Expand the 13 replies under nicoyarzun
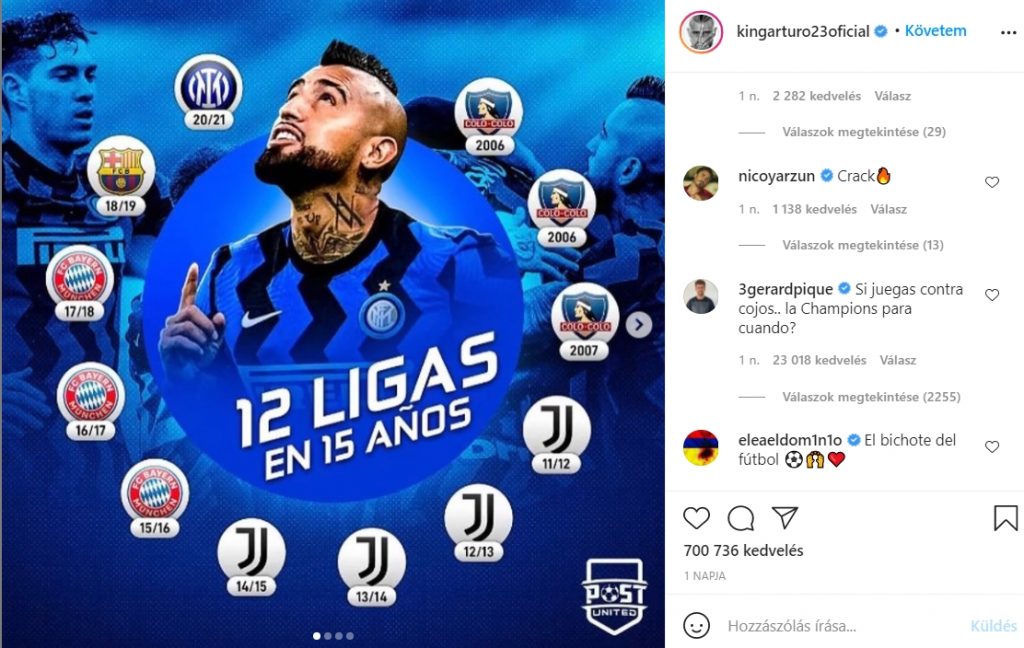 pyautogui.click(x=863, y=245)
